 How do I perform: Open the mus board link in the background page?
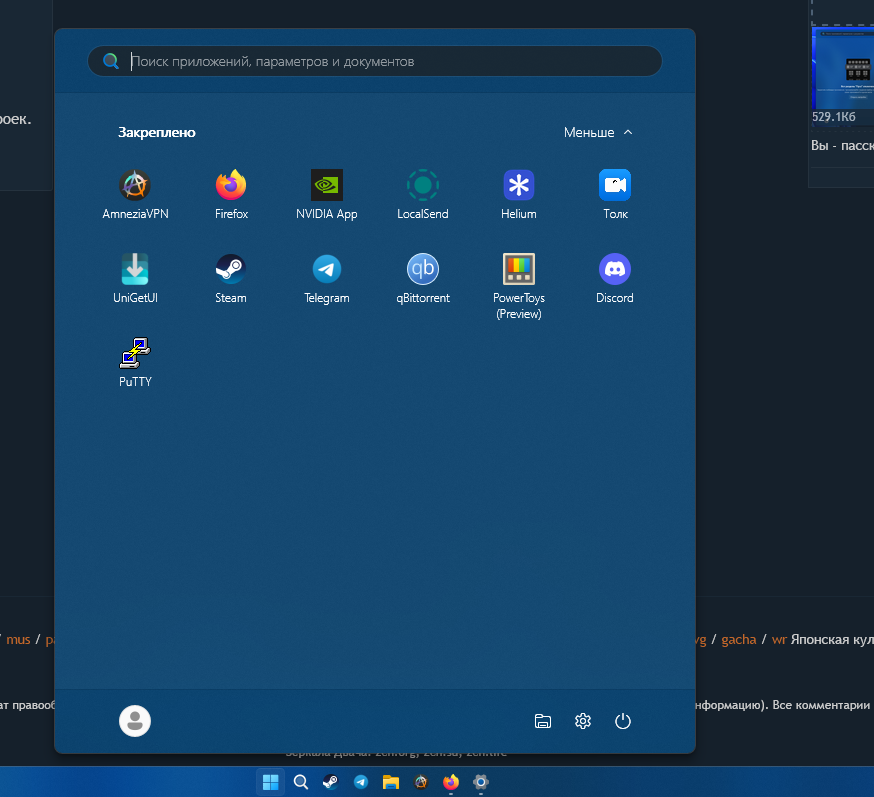(18, 640)
